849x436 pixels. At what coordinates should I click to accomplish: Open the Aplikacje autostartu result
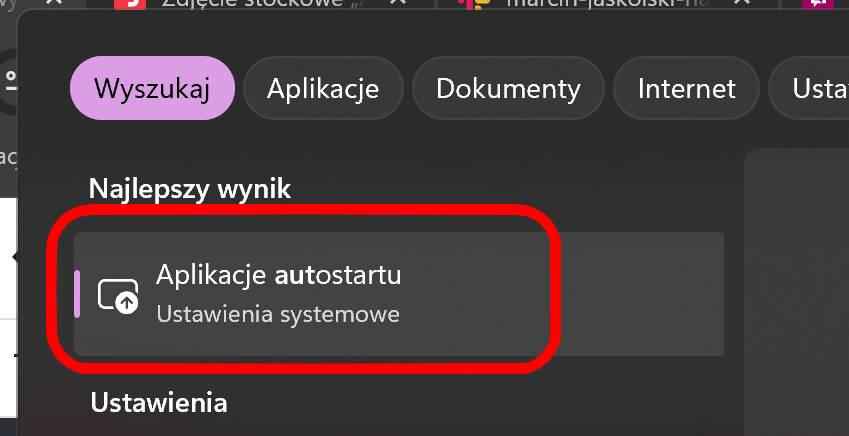point(399,294)
